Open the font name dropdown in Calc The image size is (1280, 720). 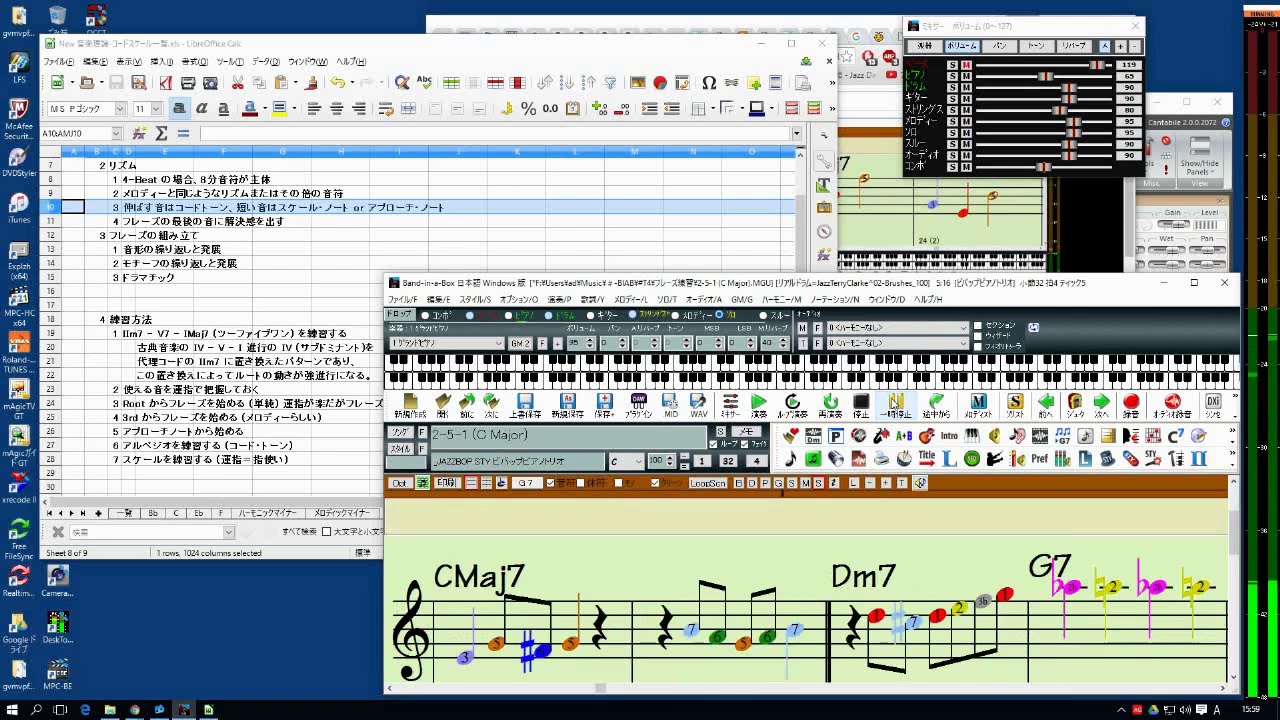[120, 108]
